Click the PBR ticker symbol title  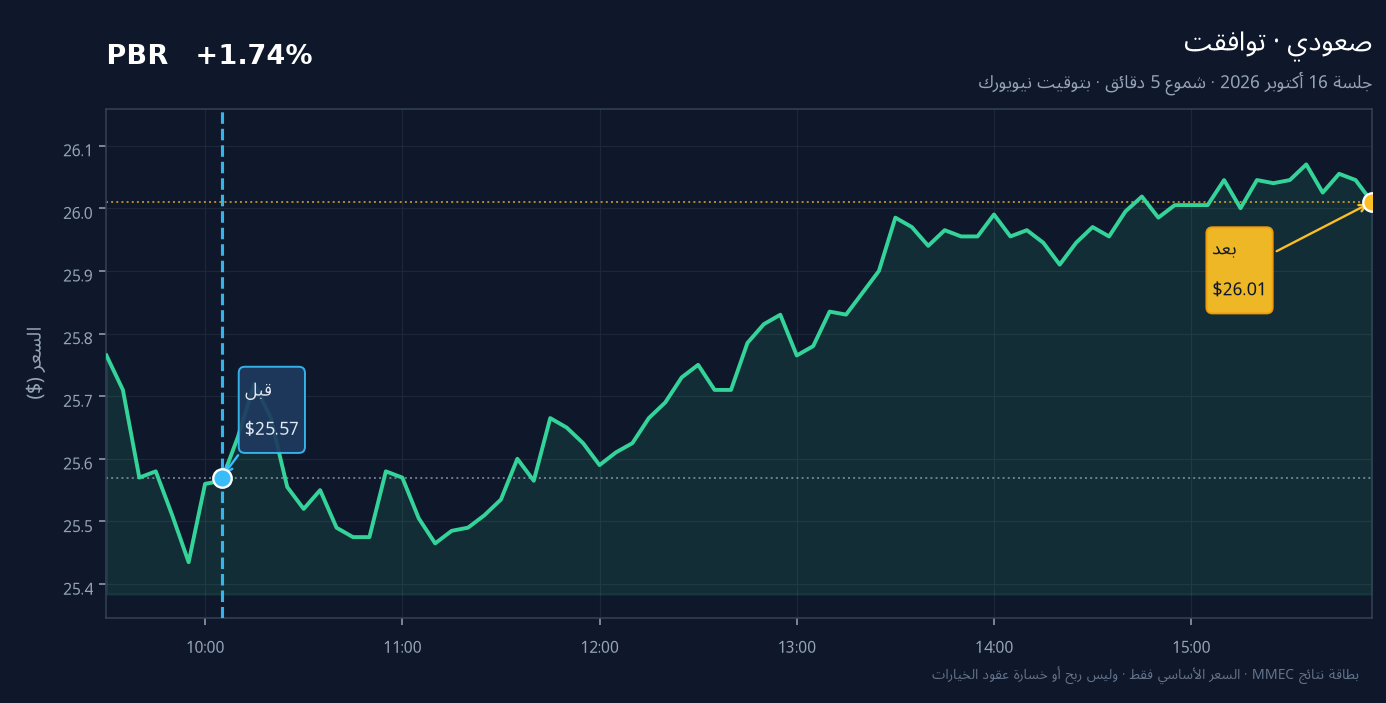click(x=137, y=56)
